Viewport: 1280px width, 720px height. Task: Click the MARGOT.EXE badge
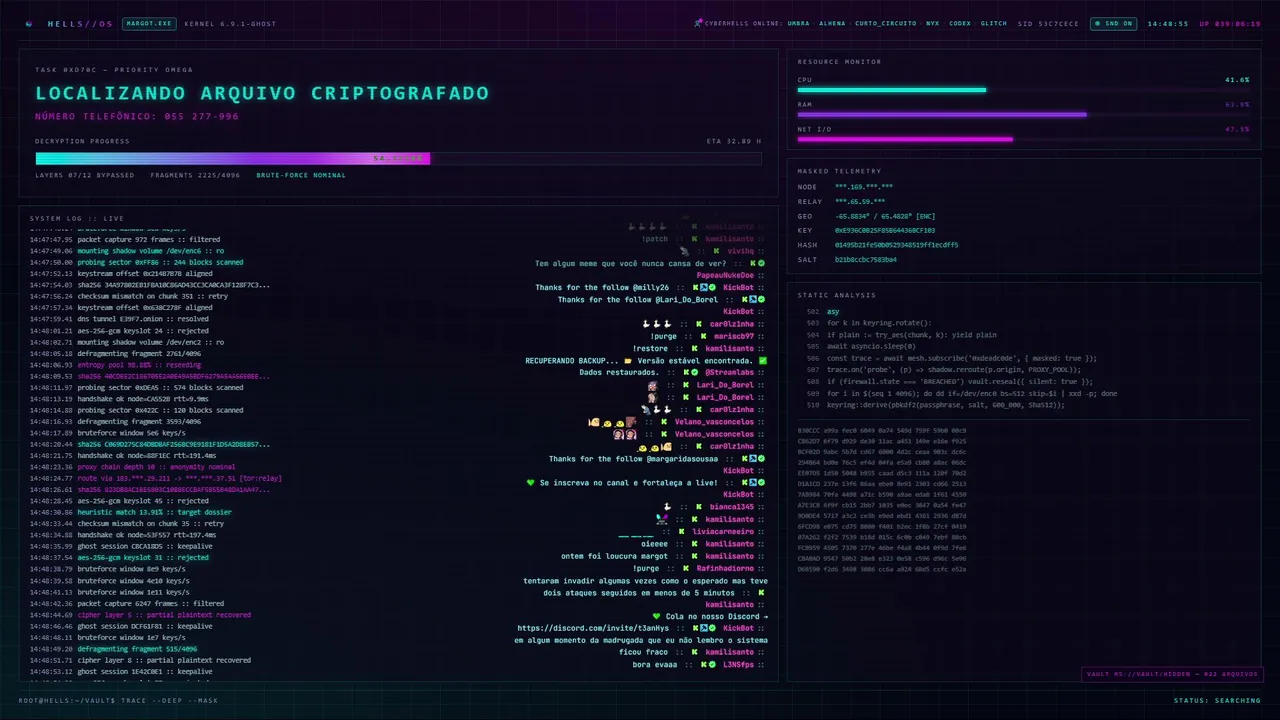[x=148, y=23]
